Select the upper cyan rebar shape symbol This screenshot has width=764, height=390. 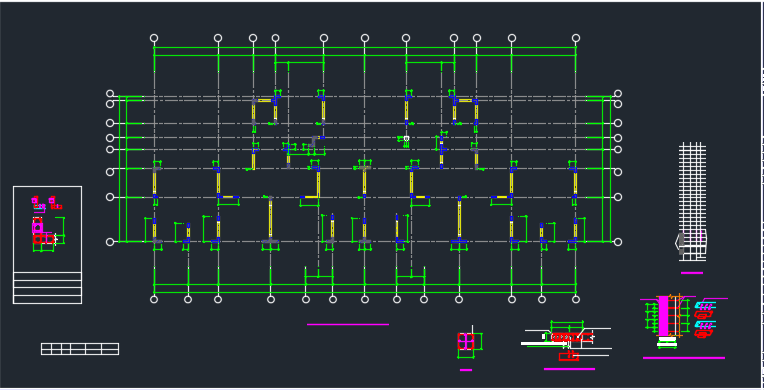point(705,306)
